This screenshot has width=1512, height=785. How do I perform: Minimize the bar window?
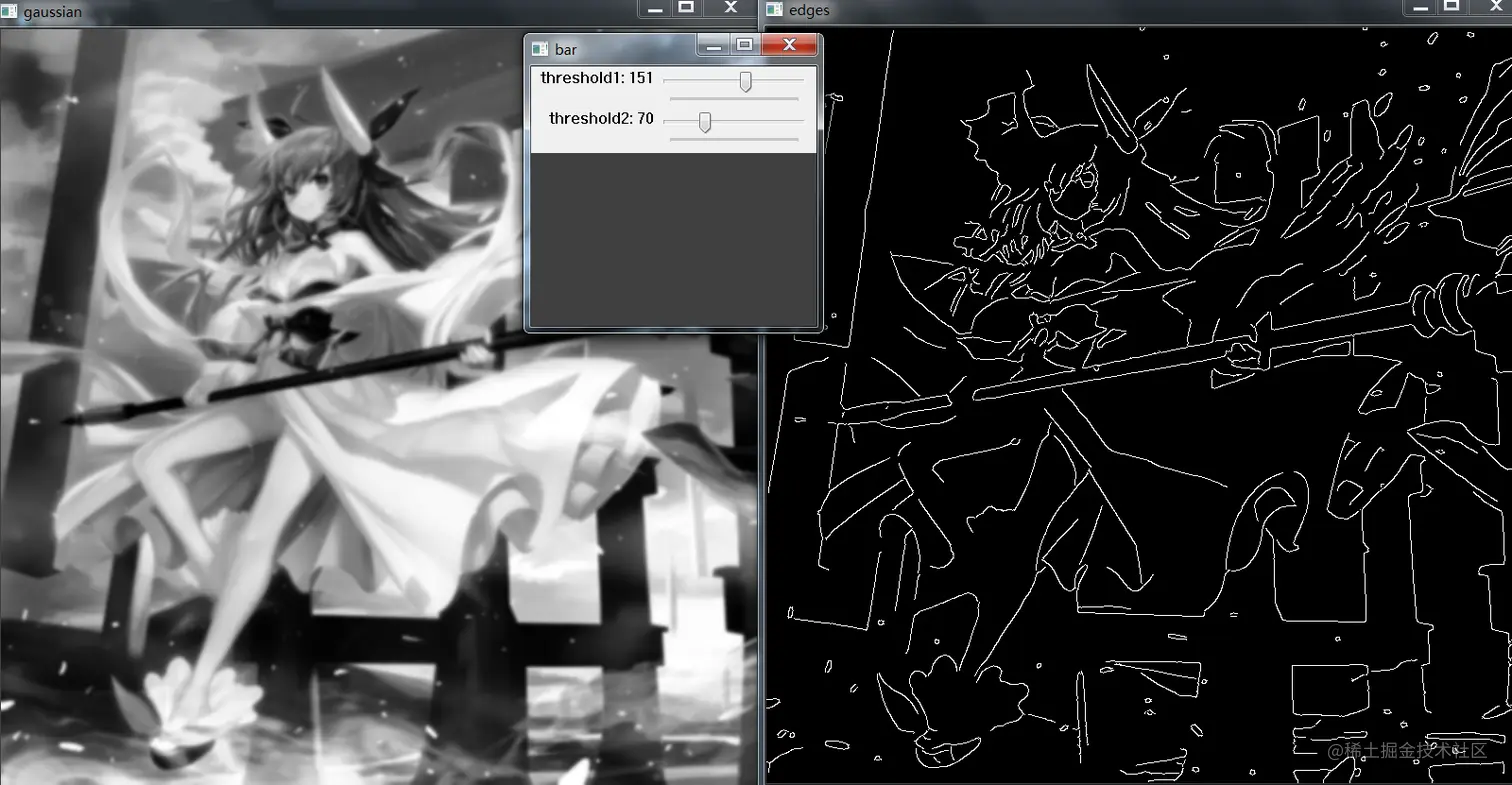(x=714, y=45)
